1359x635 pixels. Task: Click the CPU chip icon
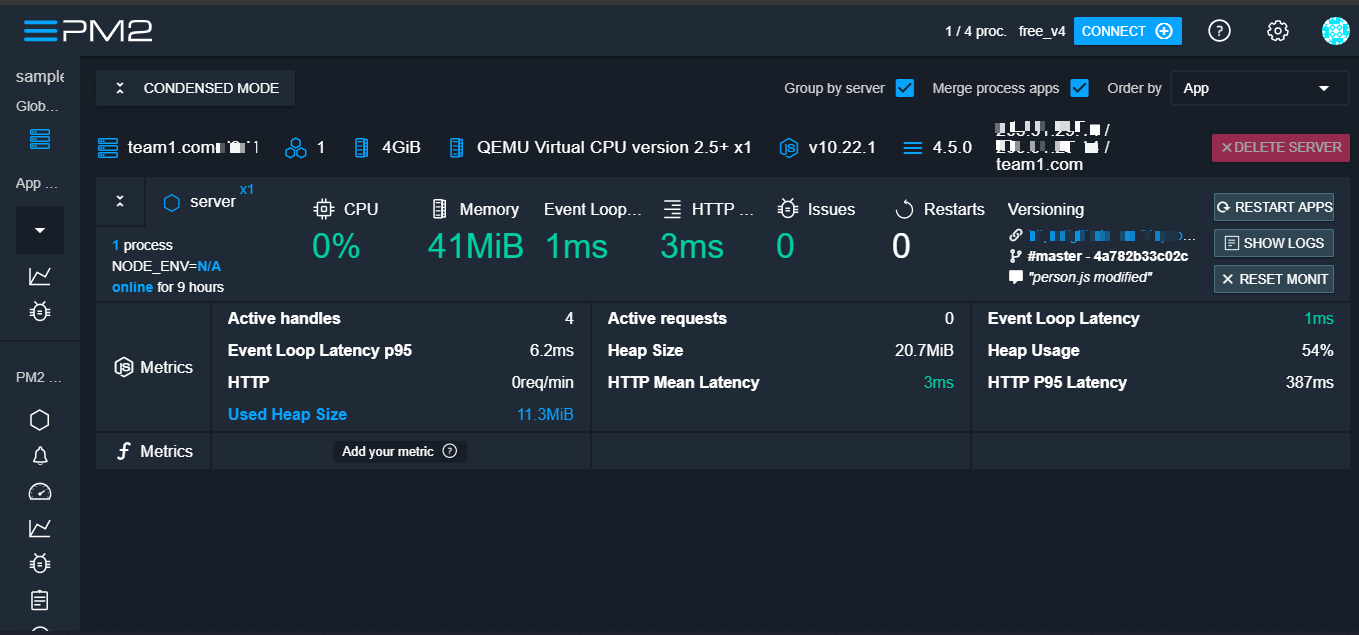tap(323, 209)
